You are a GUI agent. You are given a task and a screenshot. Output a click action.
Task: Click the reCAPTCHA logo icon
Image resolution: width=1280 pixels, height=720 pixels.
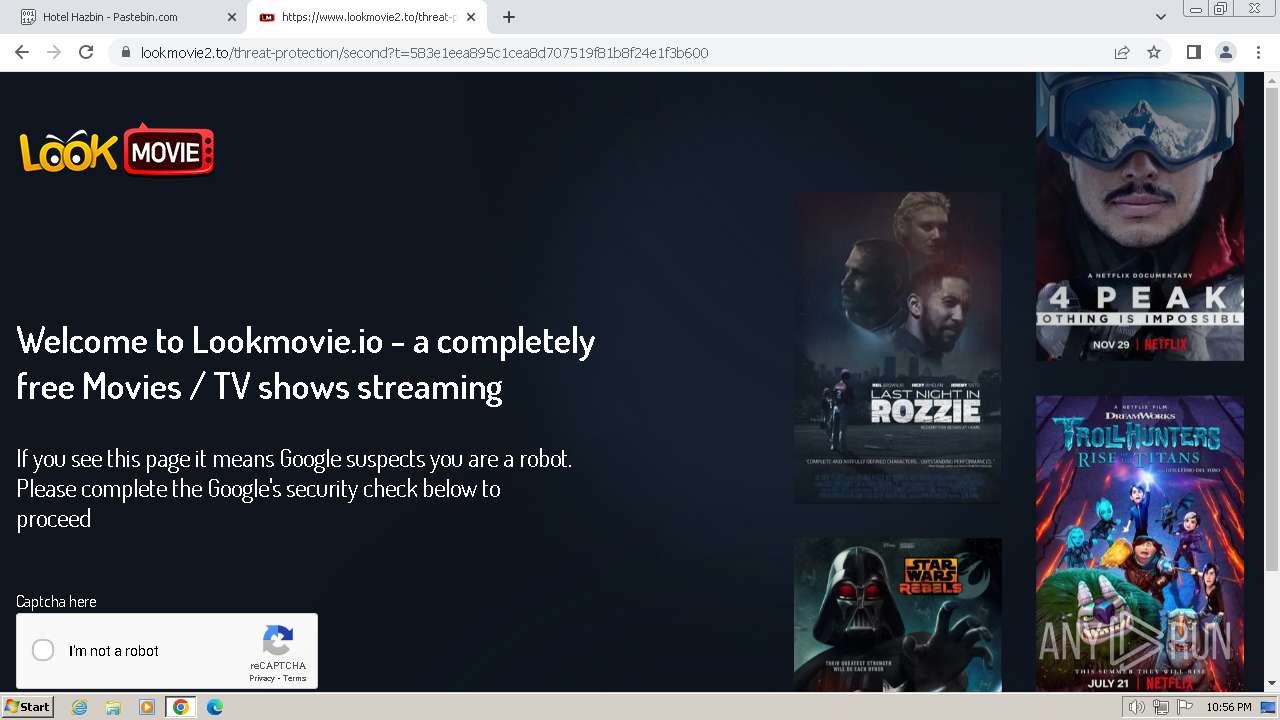pos(278,641)
